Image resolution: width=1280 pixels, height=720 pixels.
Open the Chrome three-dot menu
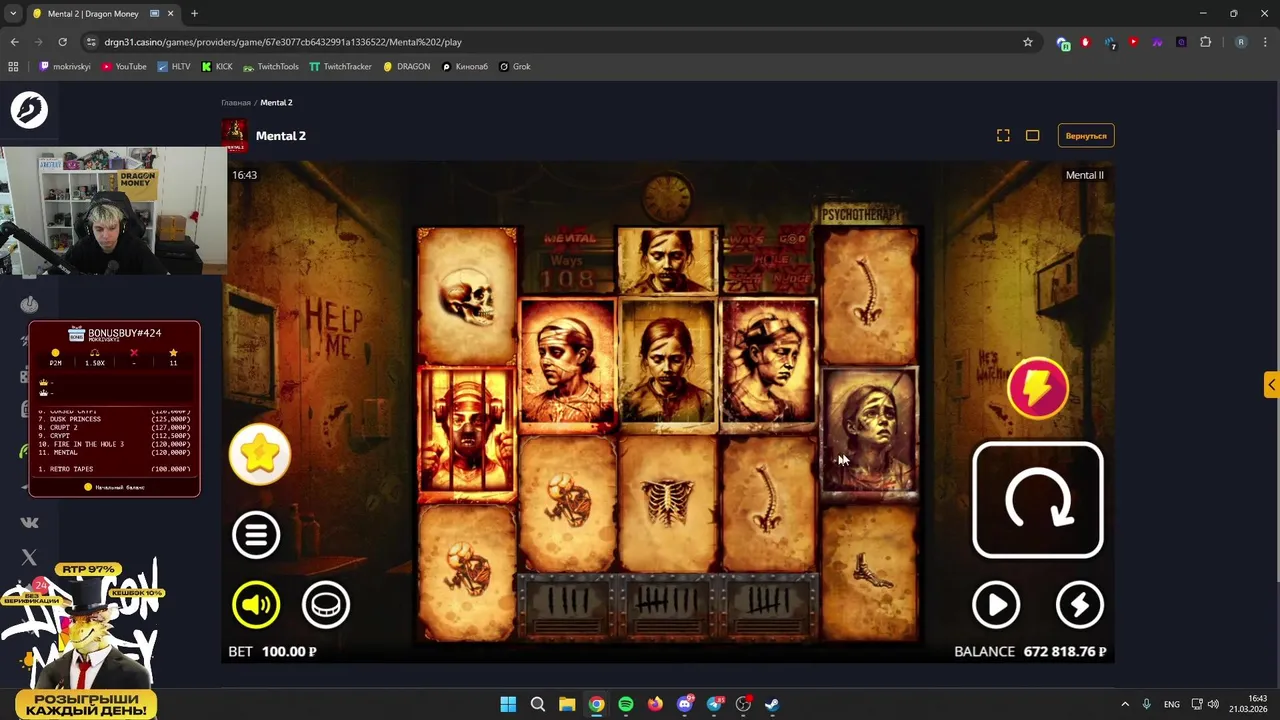click(x=1265, y=42)
